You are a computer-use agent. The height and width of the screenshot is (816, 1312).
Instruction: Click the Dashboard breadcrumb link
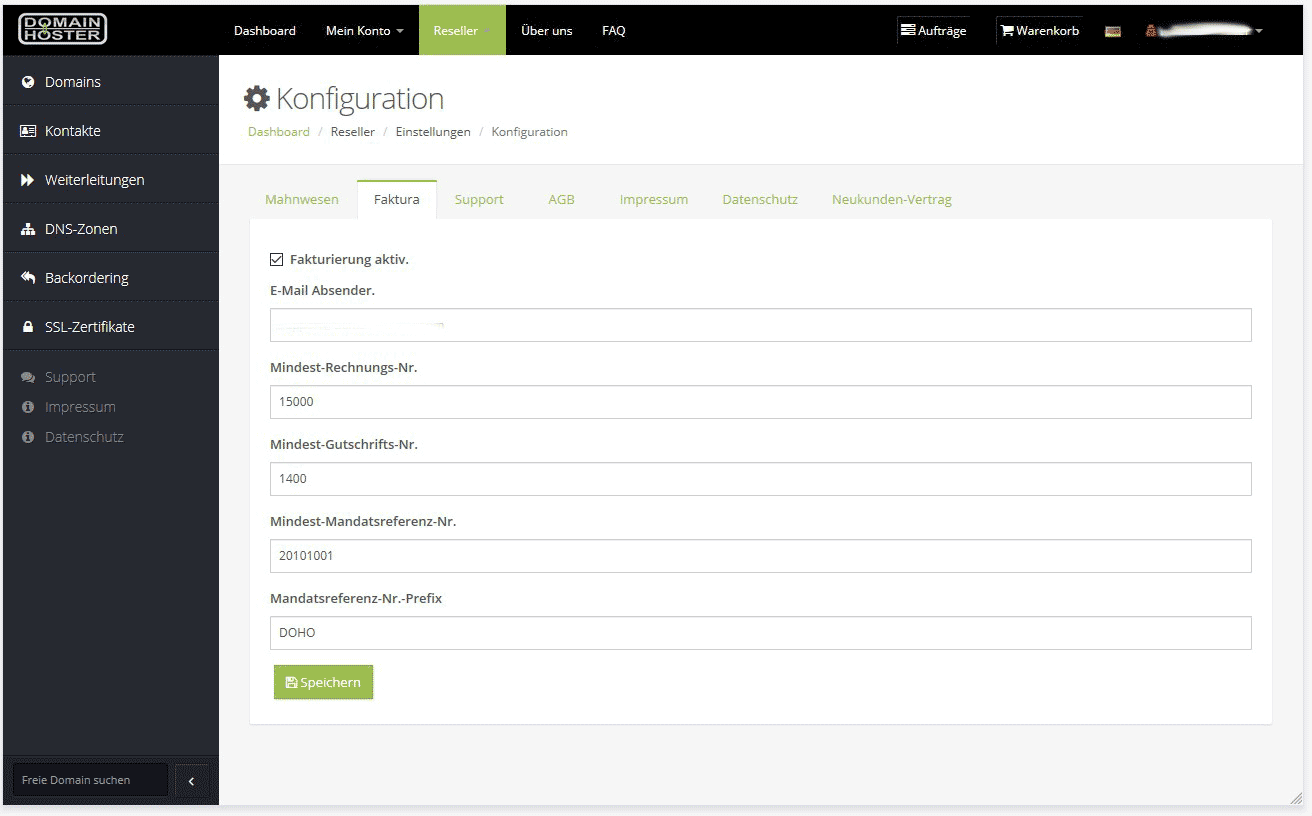(279, 132)
